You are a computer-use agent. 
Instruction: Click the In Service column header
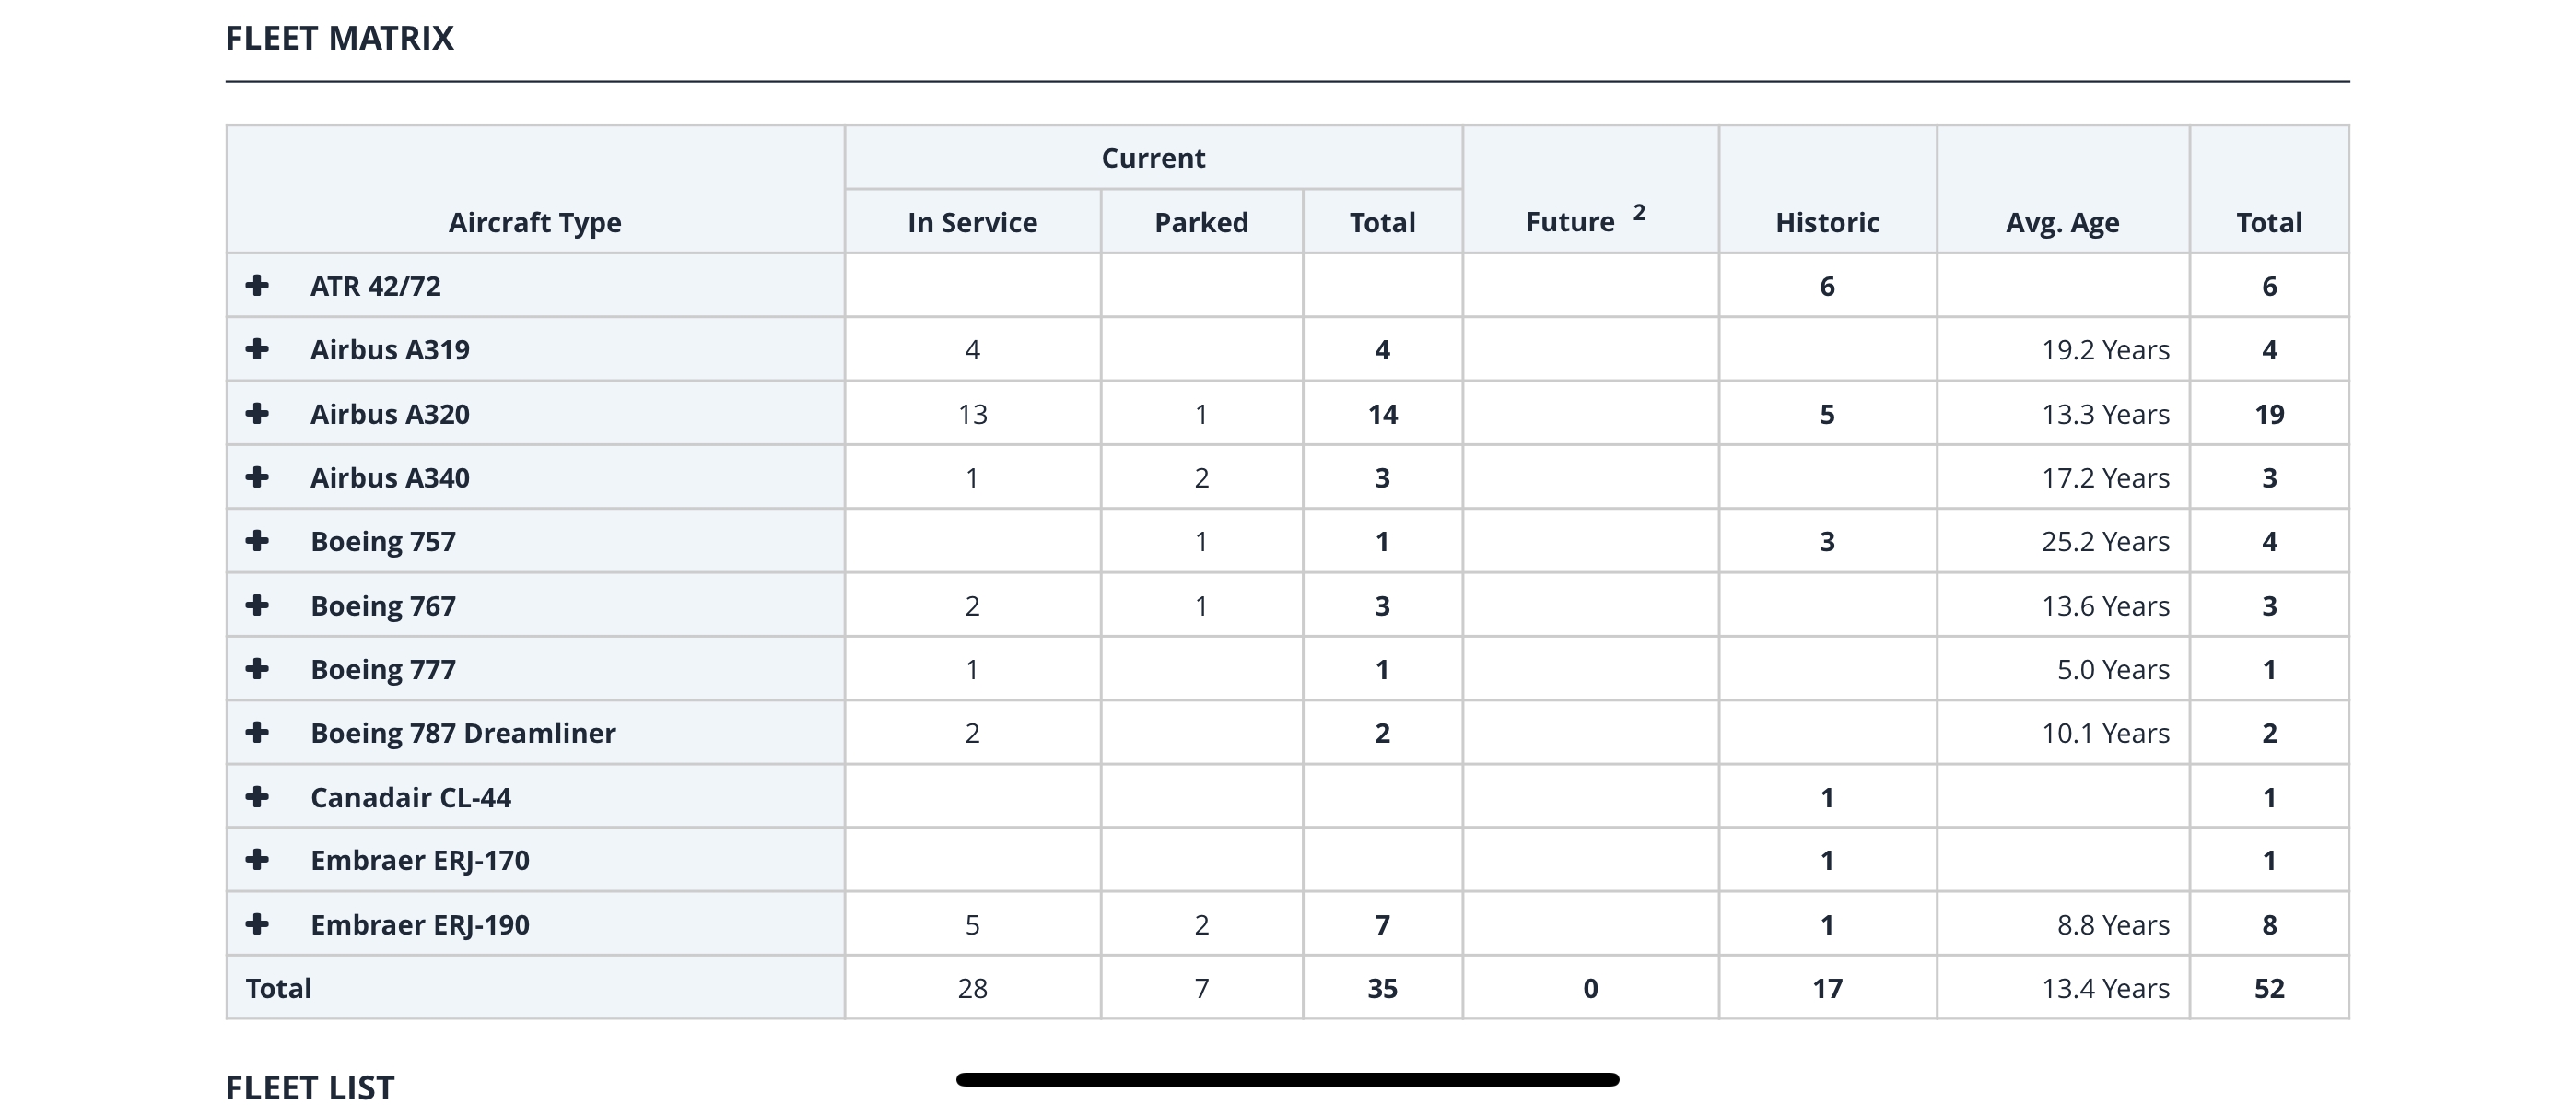click(972, 222)
